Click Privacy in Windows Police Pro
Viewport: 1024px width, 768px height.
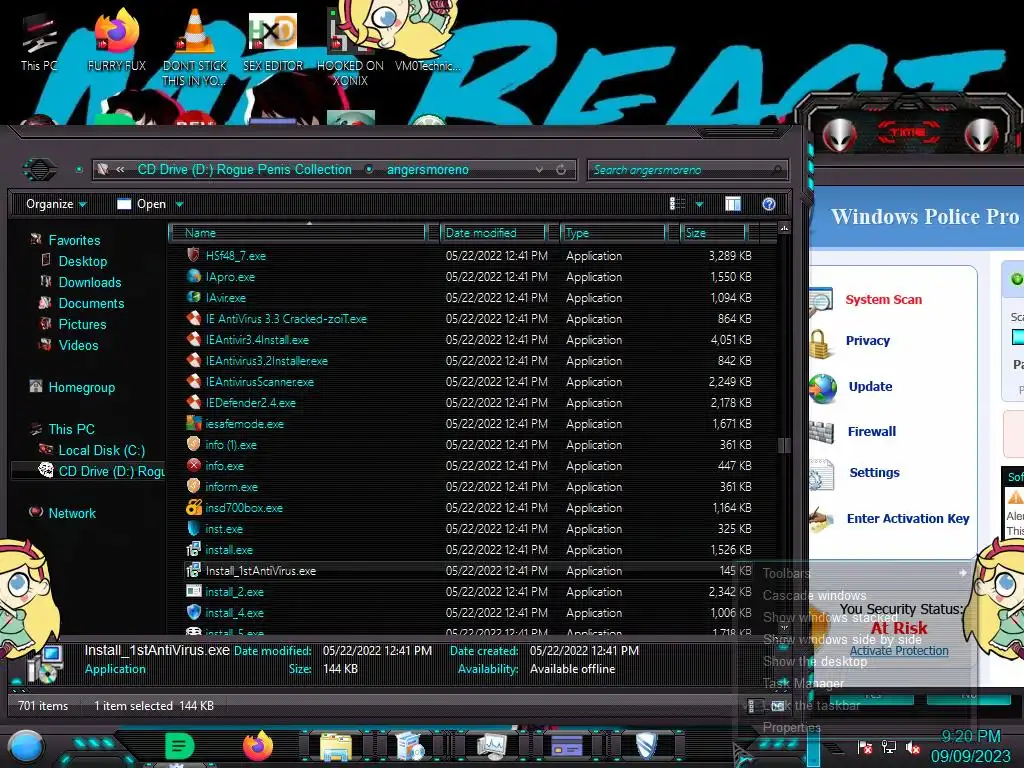click(867, 341)
